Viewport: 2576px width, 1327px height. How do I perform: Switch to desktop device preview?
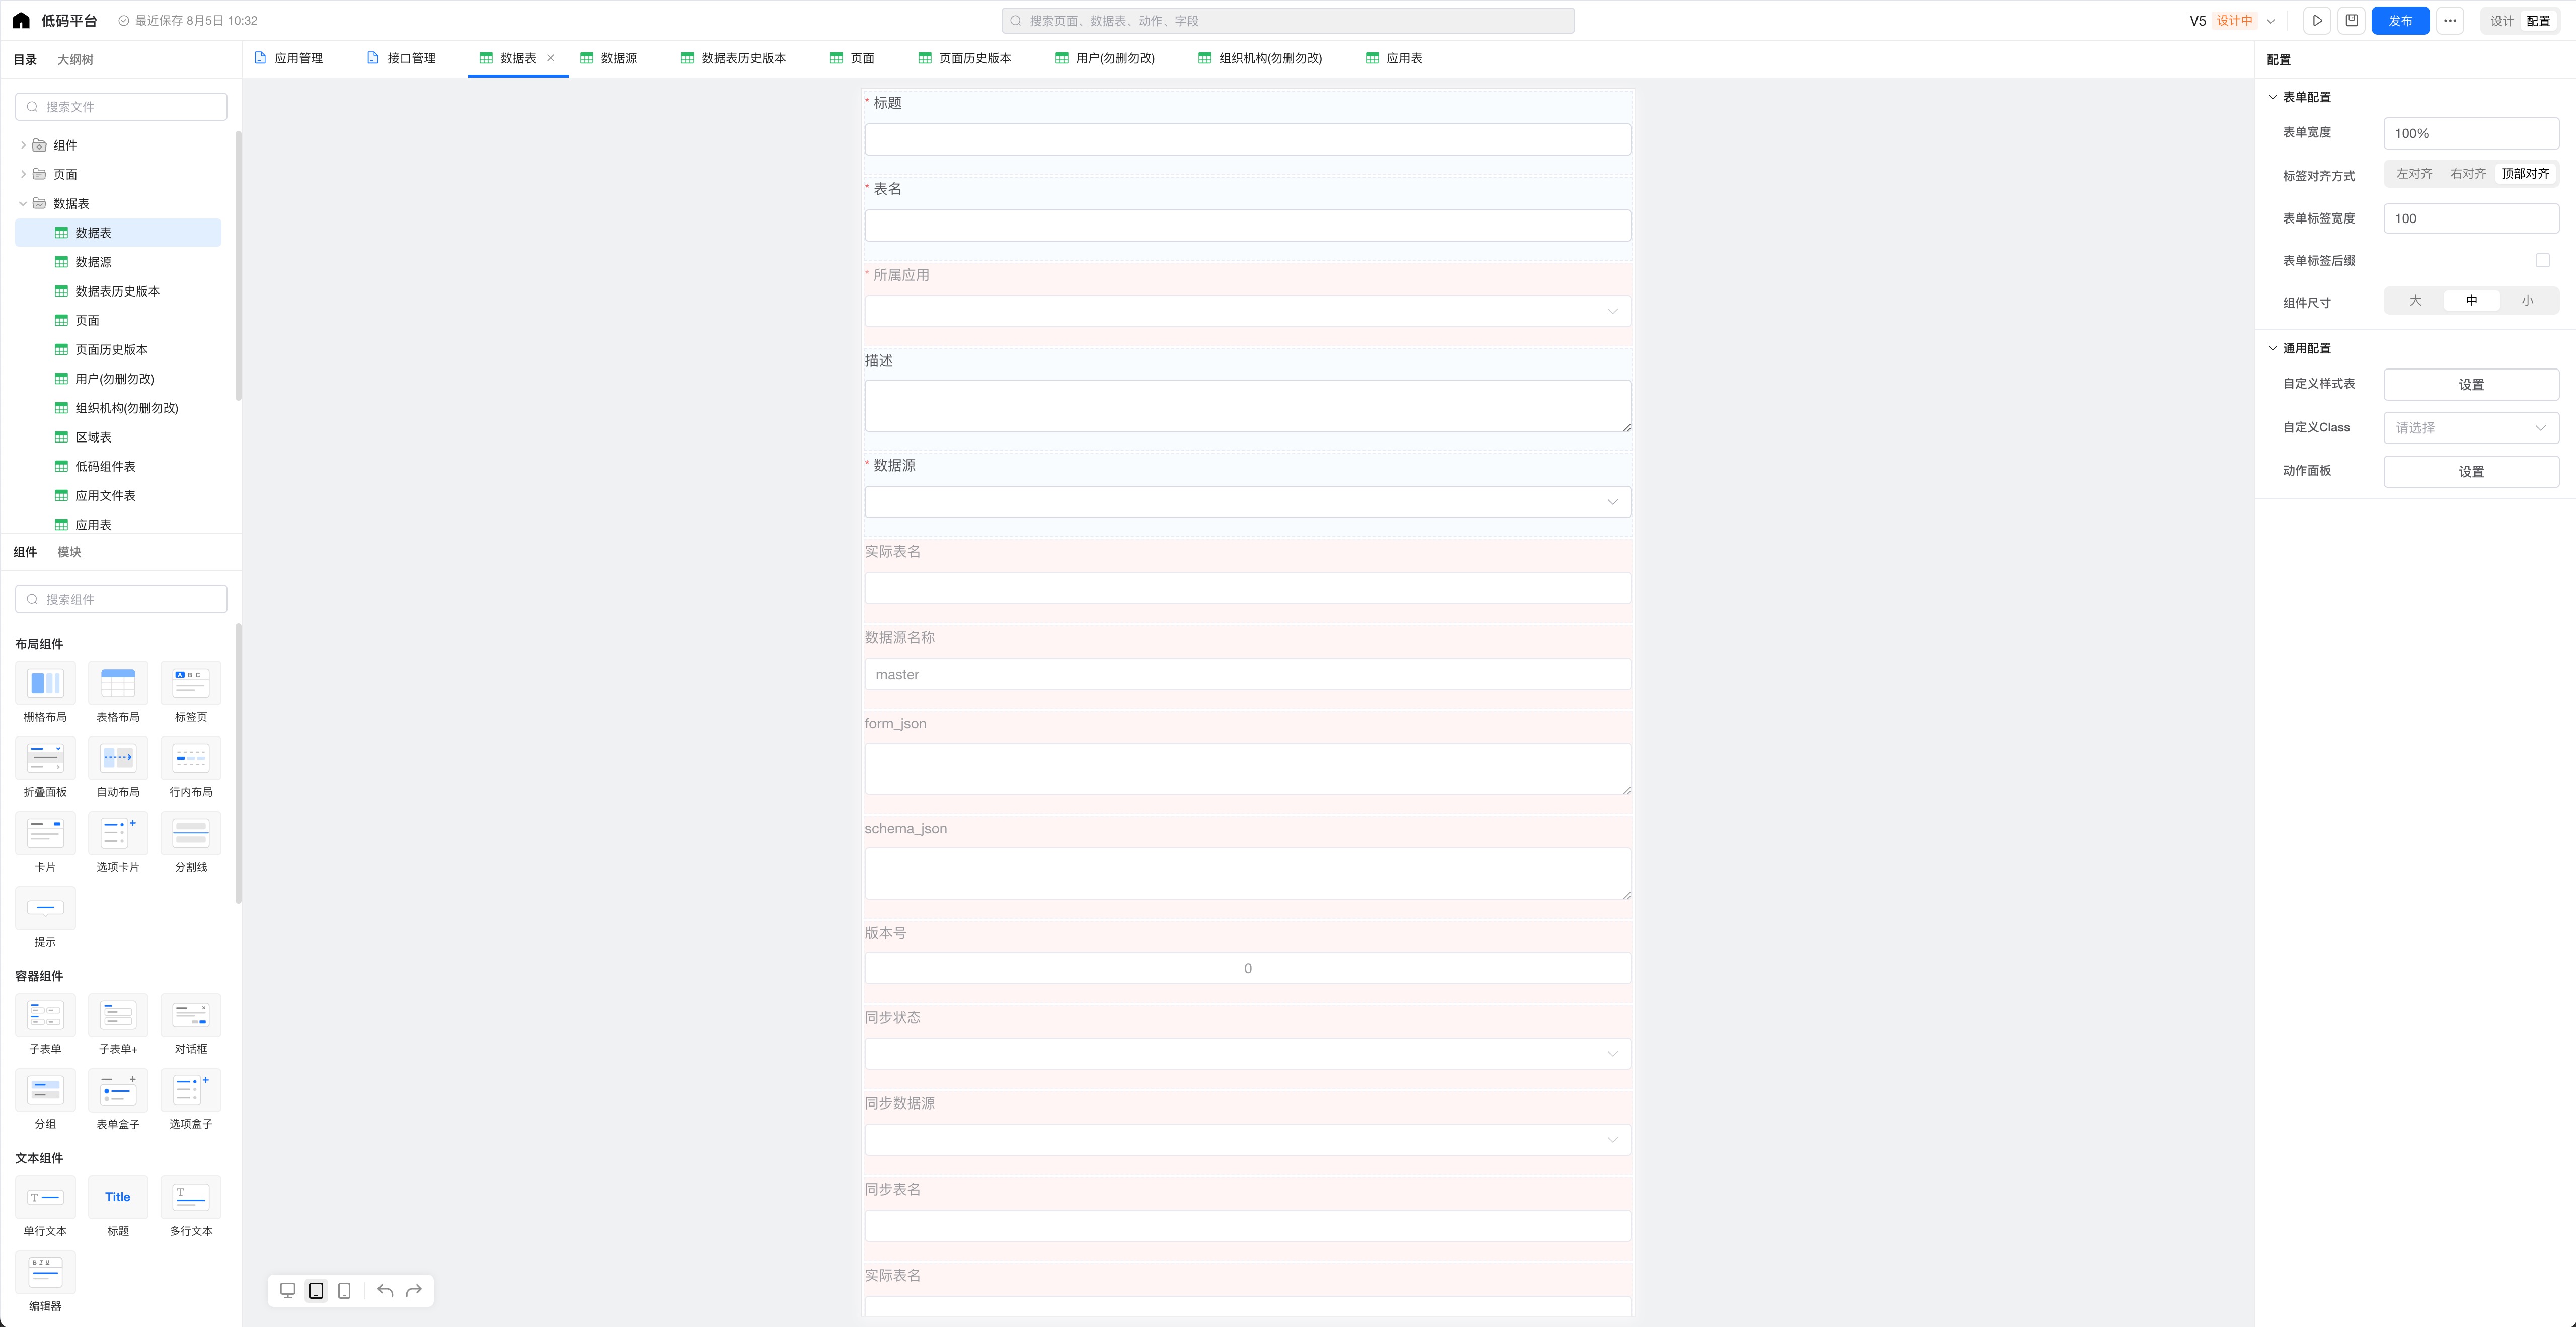click(288, 1290)
